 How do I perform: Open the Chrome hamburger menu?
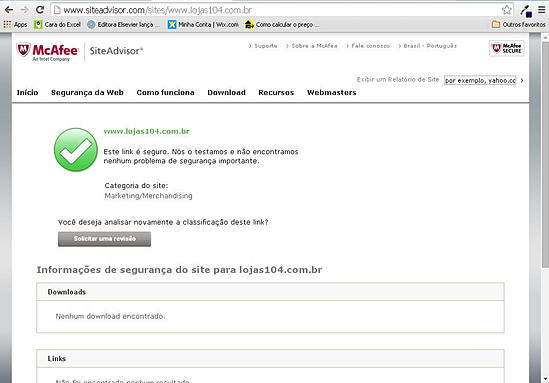[542, 10]
